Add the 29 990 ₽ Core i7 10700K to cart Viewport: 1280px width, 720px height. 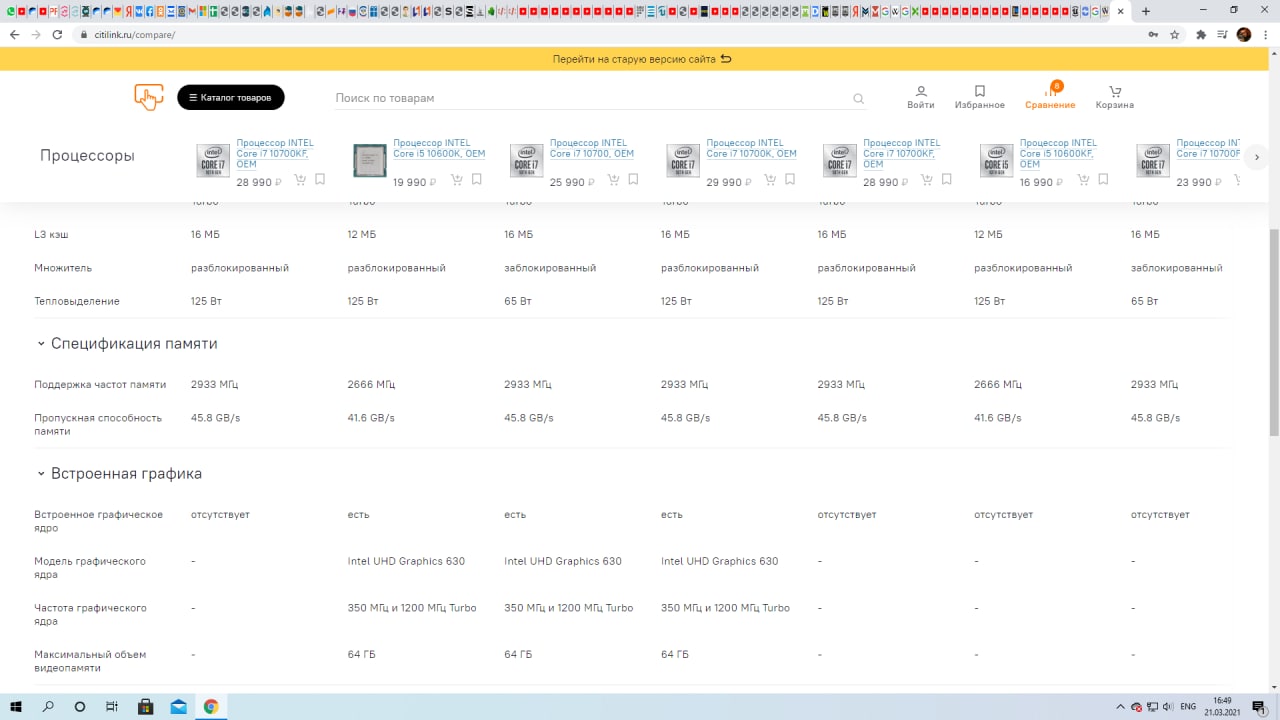pyautogui.click(x=770, y=180)
